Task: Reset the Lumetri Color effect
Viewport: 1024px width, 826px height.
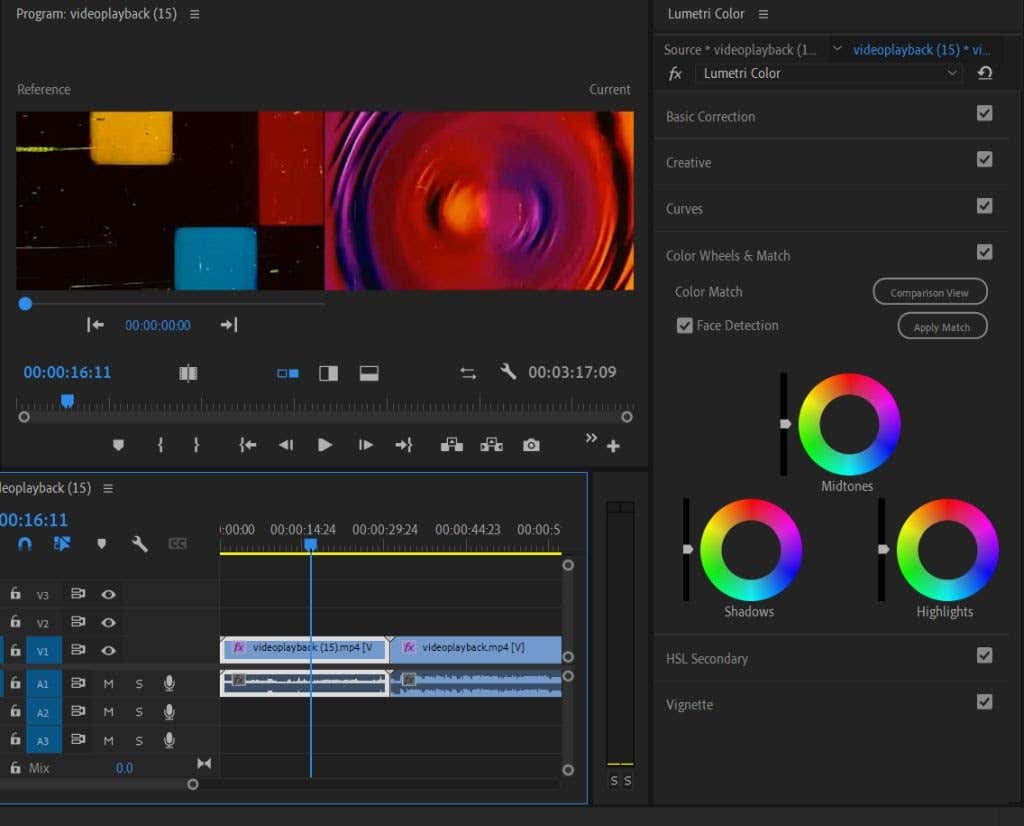Action: pyautogui.click(x=985, y=73)
